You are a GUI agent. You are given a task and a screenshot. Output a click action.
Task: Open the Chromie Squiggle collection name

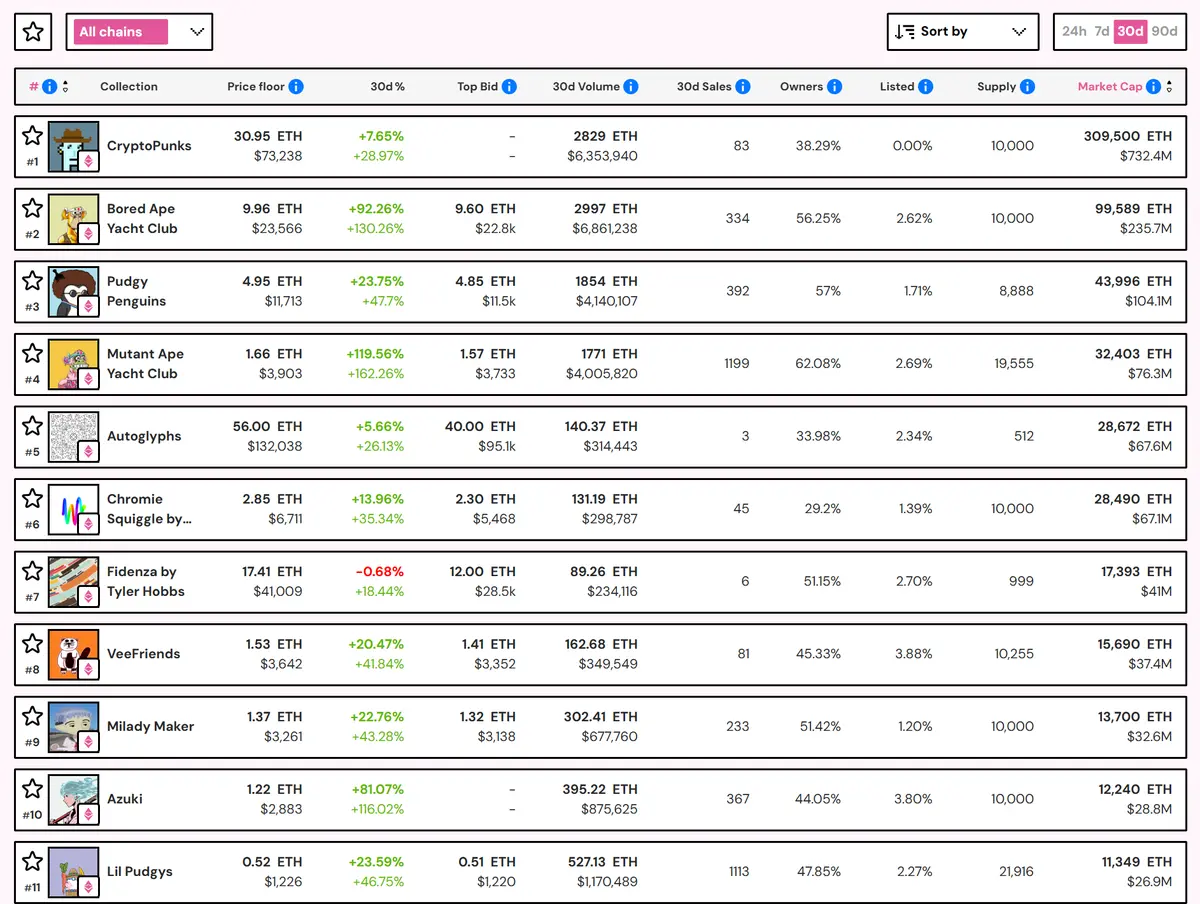click(x=149, y=509)
